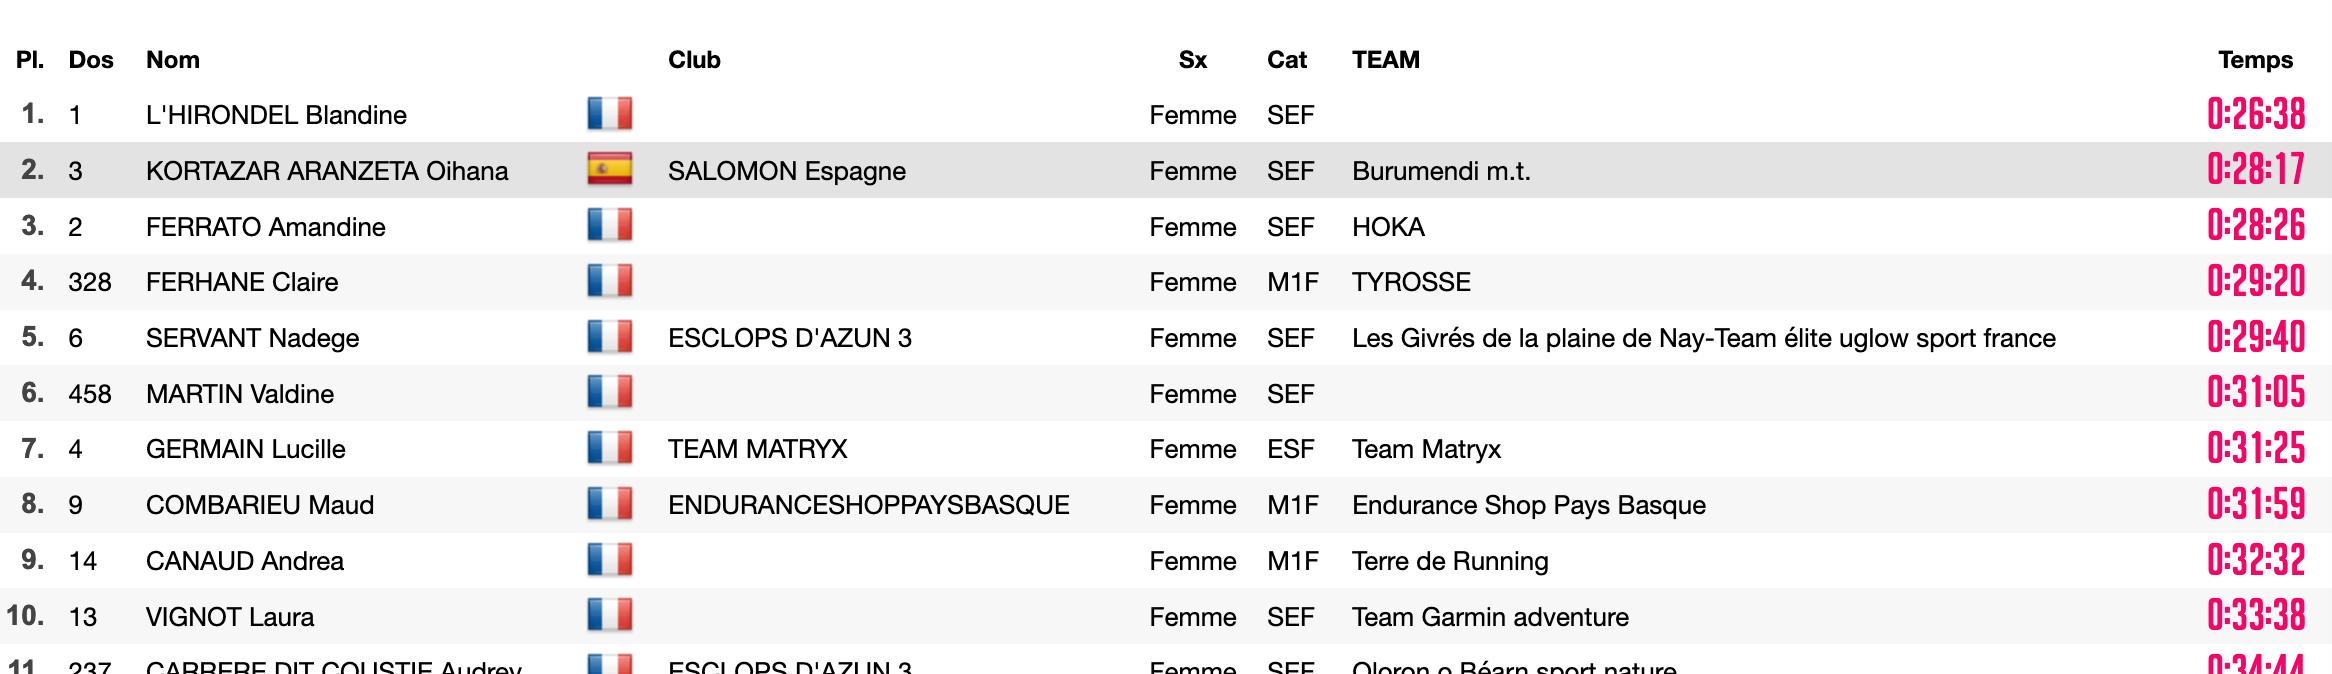Screen dimensions: 2332x674
Task: Click the French flag beside GERMAIN Lucille
Action: (610, 448)
